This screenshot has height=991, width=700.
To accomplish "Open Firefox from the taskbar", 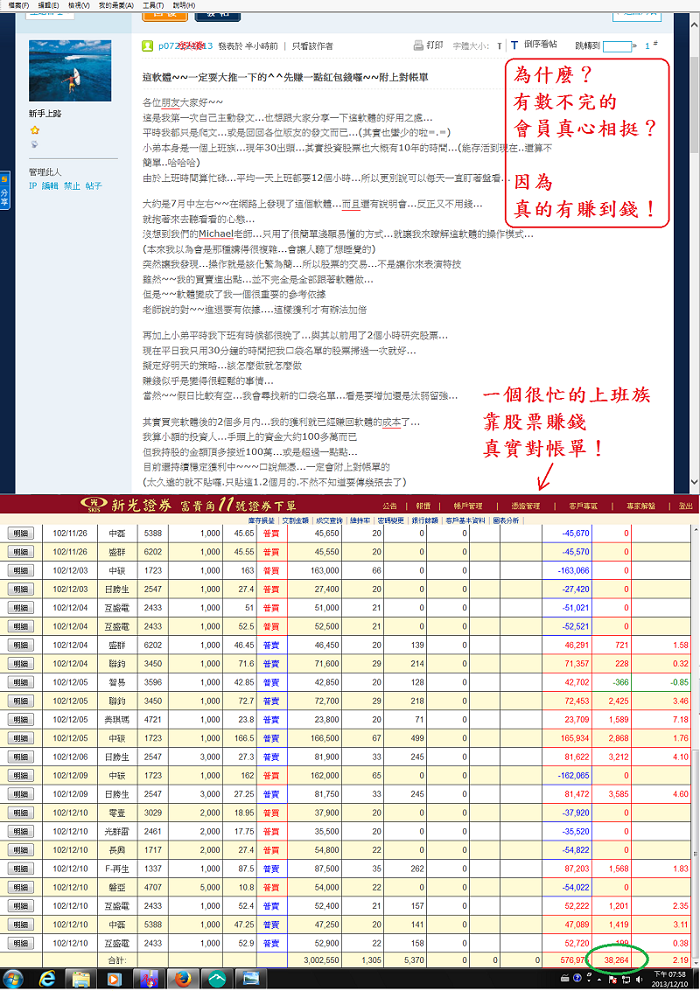I will point(183,979).
